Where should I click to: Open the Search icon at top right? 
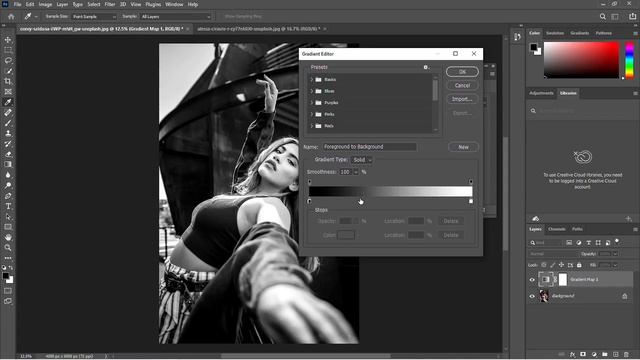pos(602,16)
